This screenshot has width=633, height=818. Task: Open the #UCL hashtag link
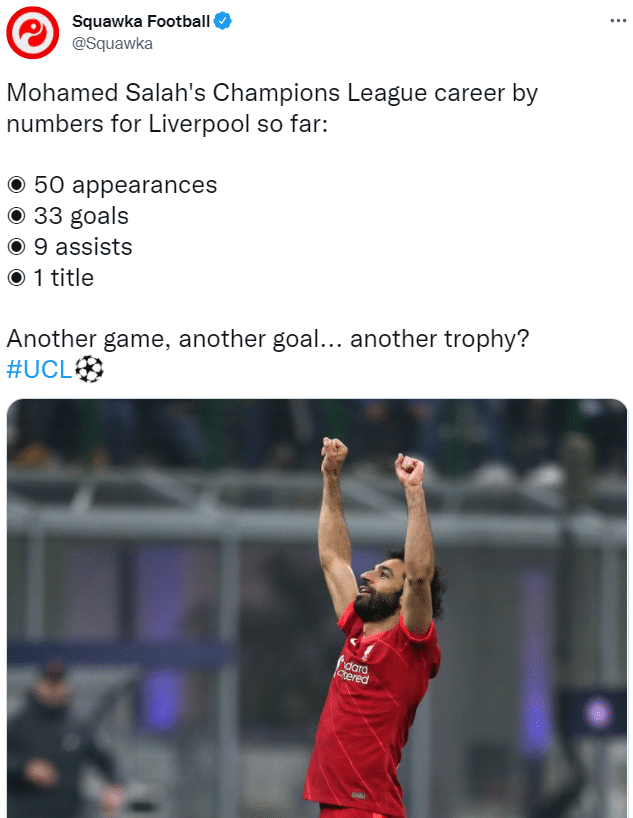(x=39, y=369)
